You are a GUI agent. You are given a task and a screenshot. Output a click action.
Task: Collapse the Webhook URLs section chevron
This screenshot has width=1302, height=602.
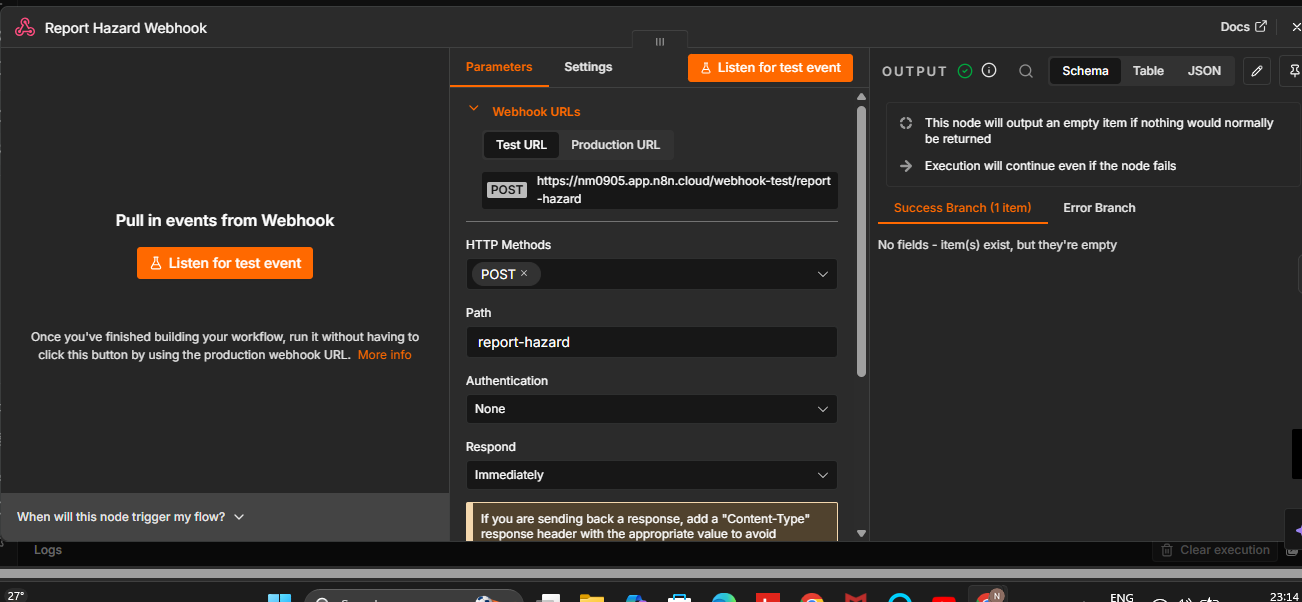[x=474, y=110]
